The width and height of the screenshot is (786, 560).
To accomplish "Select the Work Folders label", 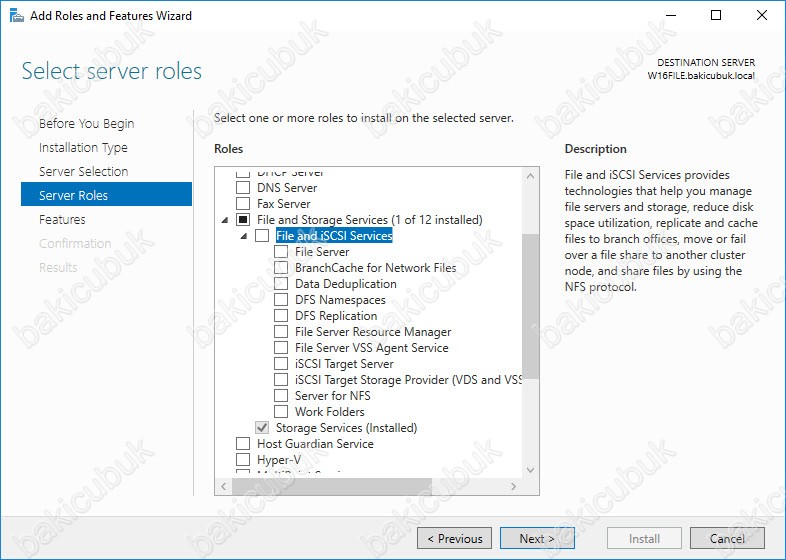I will tap(329, 412).
